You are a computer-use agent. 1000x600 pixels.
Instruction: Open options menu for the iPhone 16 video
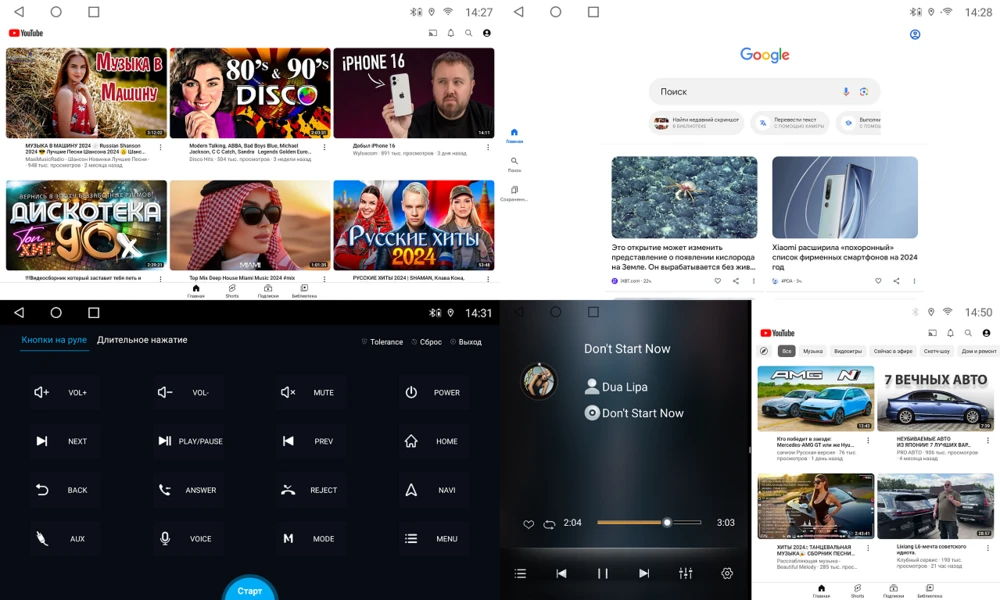coord(488,146)
